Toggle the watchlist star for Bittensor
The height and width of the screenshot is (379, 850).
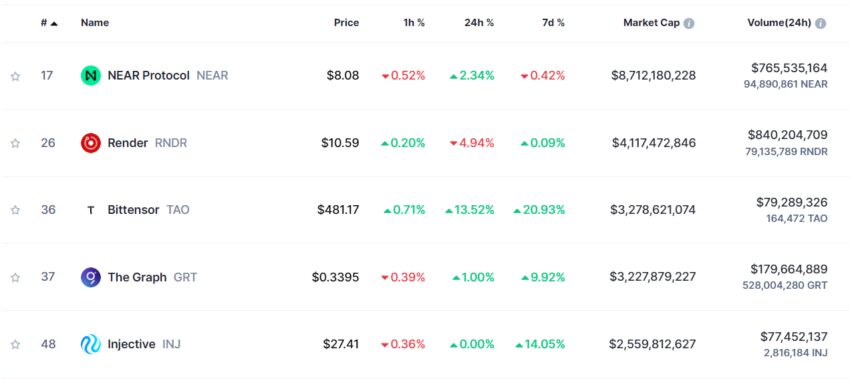15,210
